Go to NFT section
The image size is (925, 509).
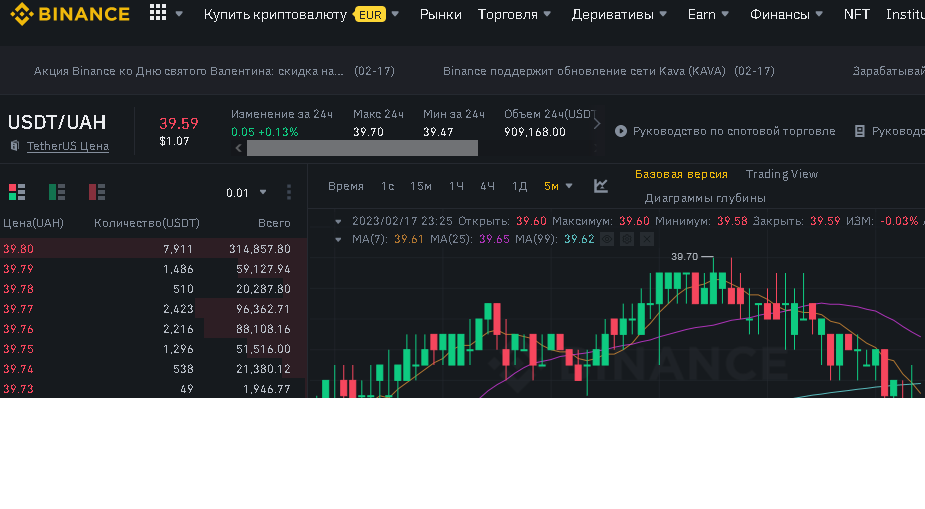click(x=857, y=14)
